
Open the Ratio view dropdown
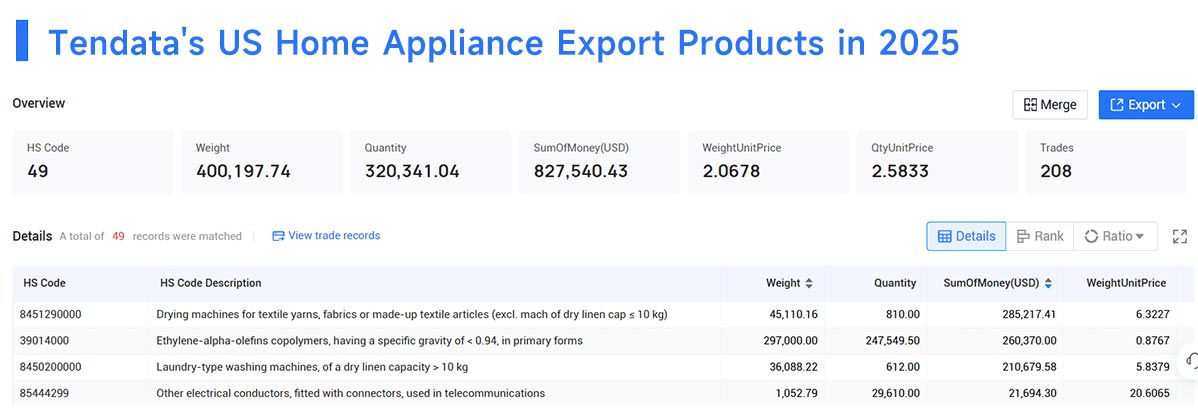[x=1115, y=236]
